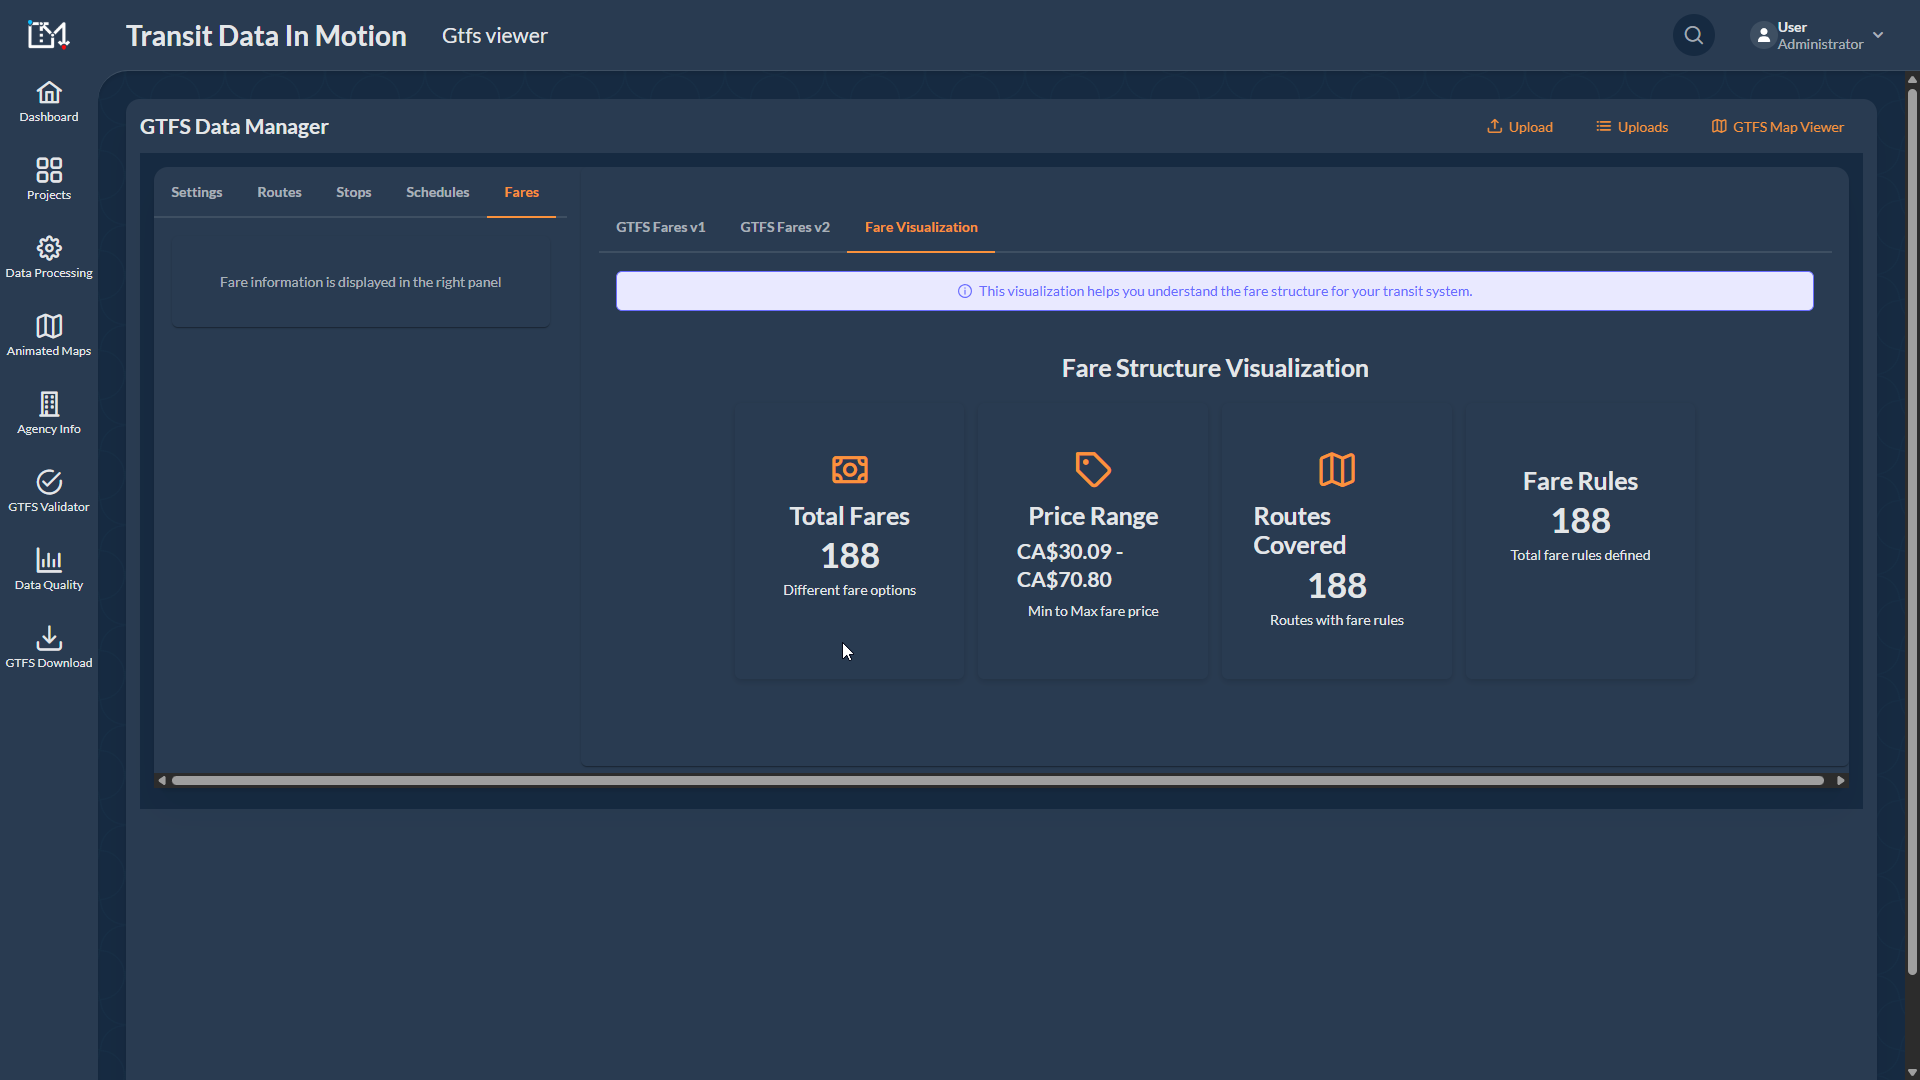Select the GTFS Download sidebar icon
This screenshot has width=1920, height=1080.
[x=48, y=647]
